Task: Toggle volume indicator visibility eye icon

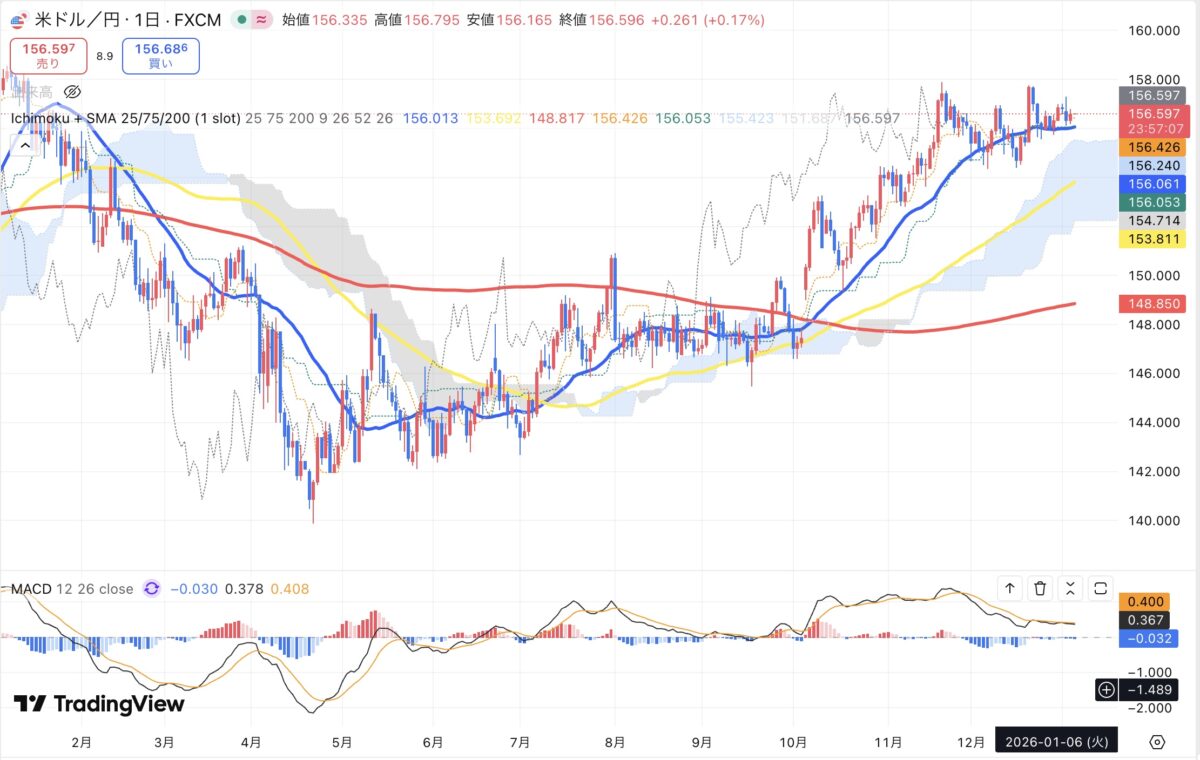Action: click(71, 90)
